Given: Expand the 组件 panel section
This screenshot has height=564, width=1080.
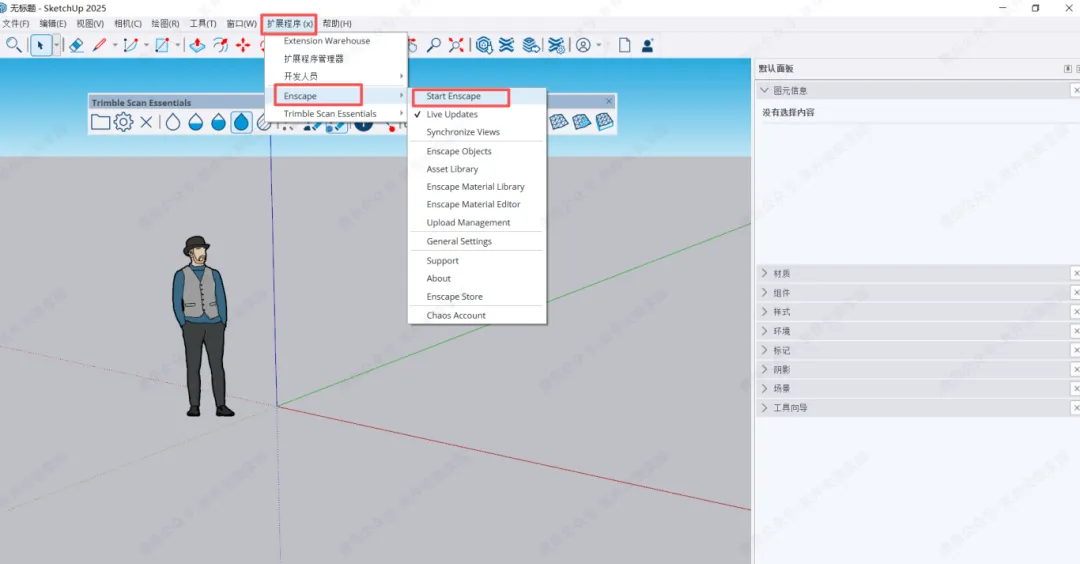Looking at the screenshot, I should pos(764,293).
